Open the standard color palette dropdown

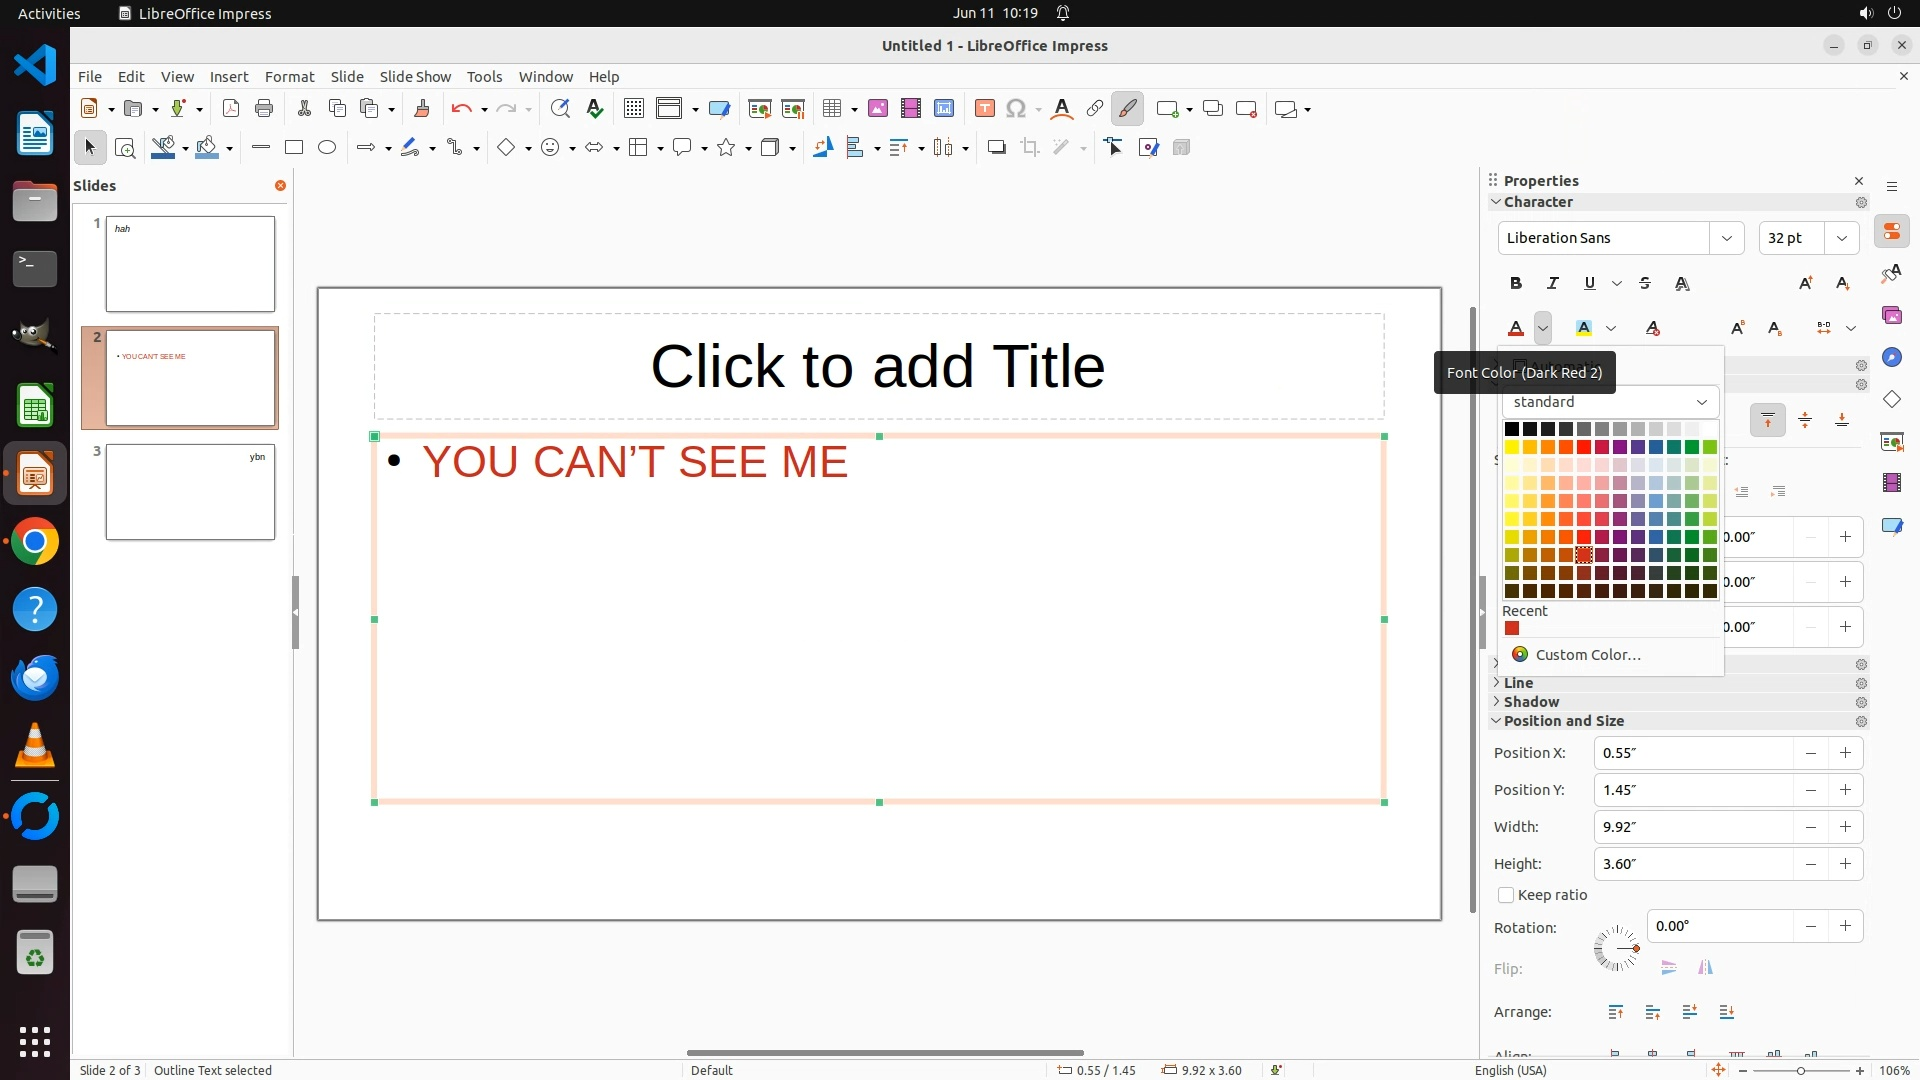(x=1609, y=402)
